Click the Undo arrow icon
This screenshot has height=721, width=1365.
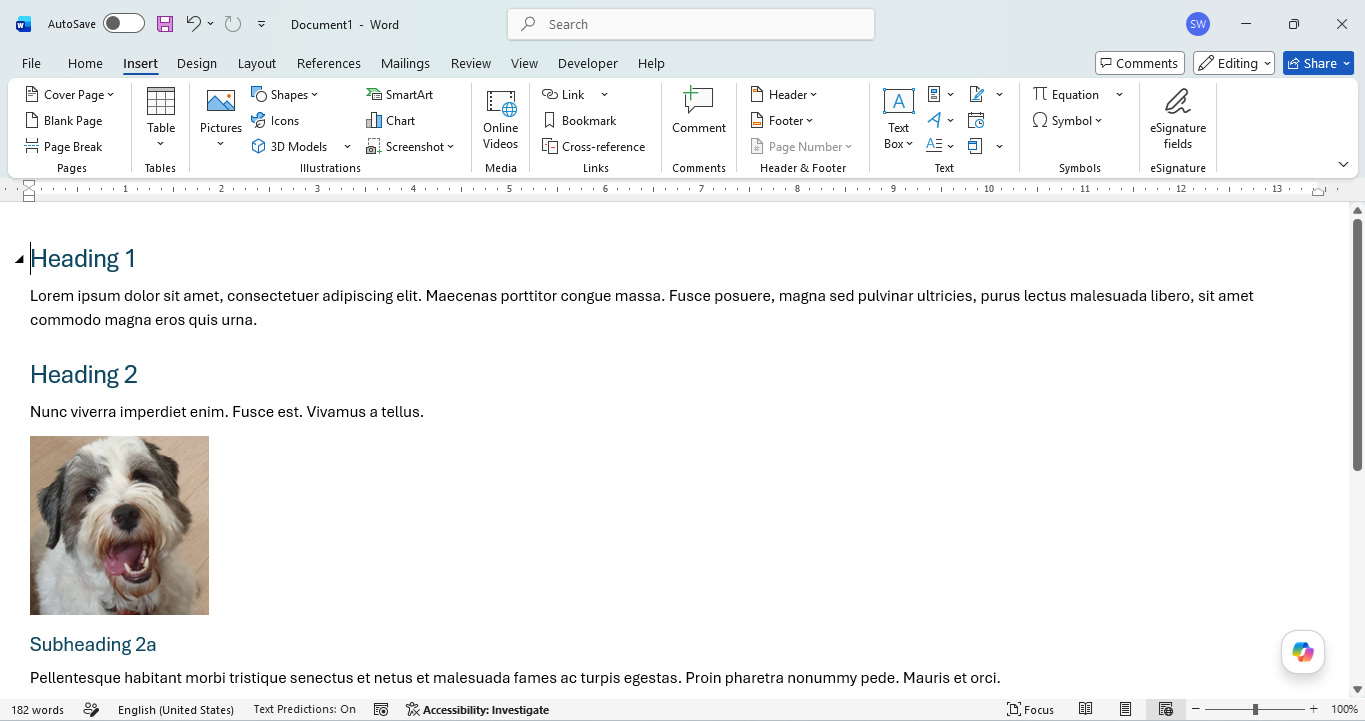coord(194,24)
